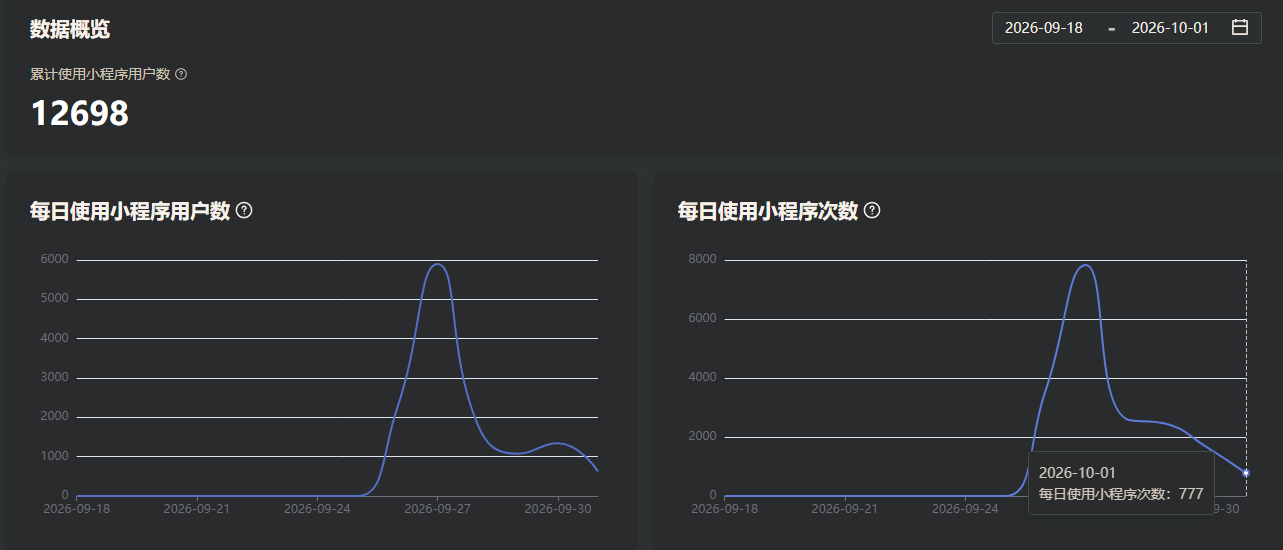1283x550 pixels.
Task: Click 2026-09-27 axis label in users chart
Action: tap(437, 508)
